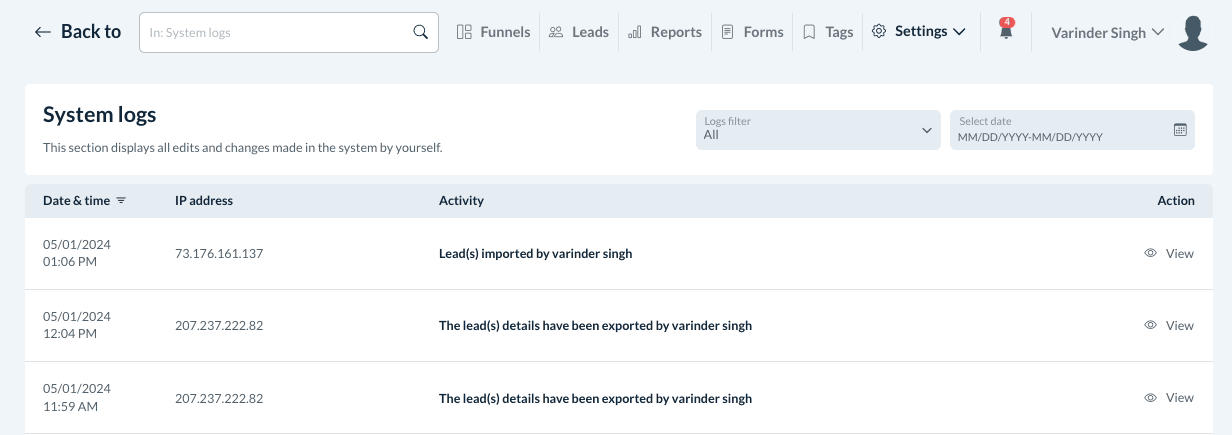The width and height of the screenshot is (1232, 435).
Task: Expand the Settings menu chevron
Action: click(x=960, y=32)
